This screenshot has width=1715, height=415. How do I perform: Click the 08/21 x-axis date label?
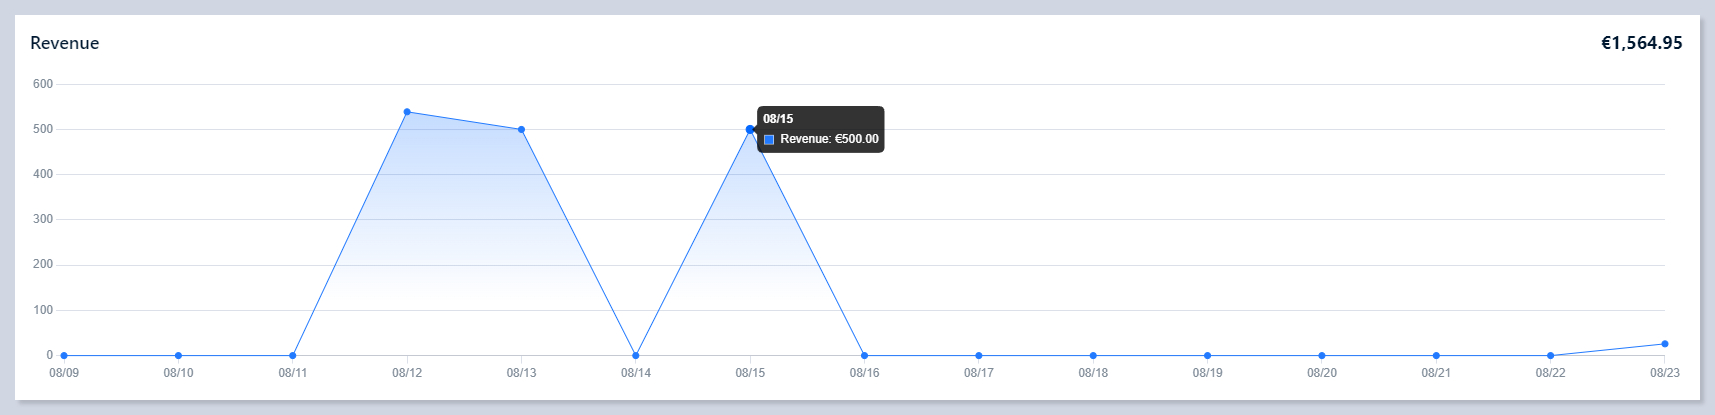[x=1436, y=373]
